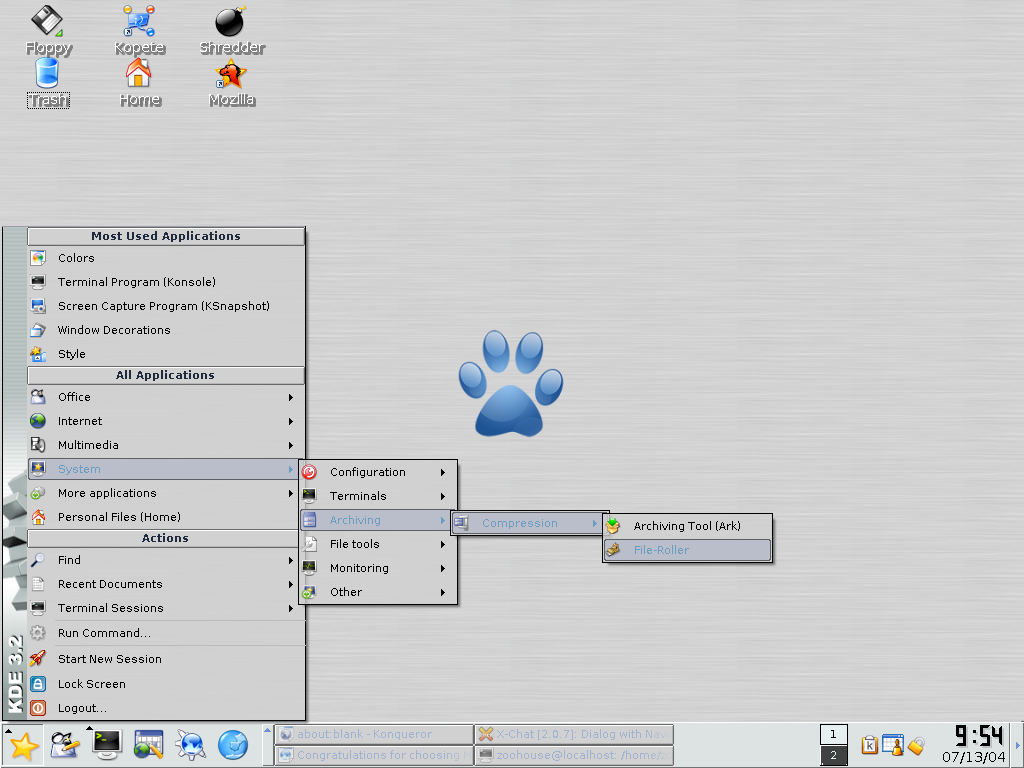Launch Terminal Program (Konsole) menu entry
Image resolution: width=1024 pixels, height=768 pixels.
[166, 282]
